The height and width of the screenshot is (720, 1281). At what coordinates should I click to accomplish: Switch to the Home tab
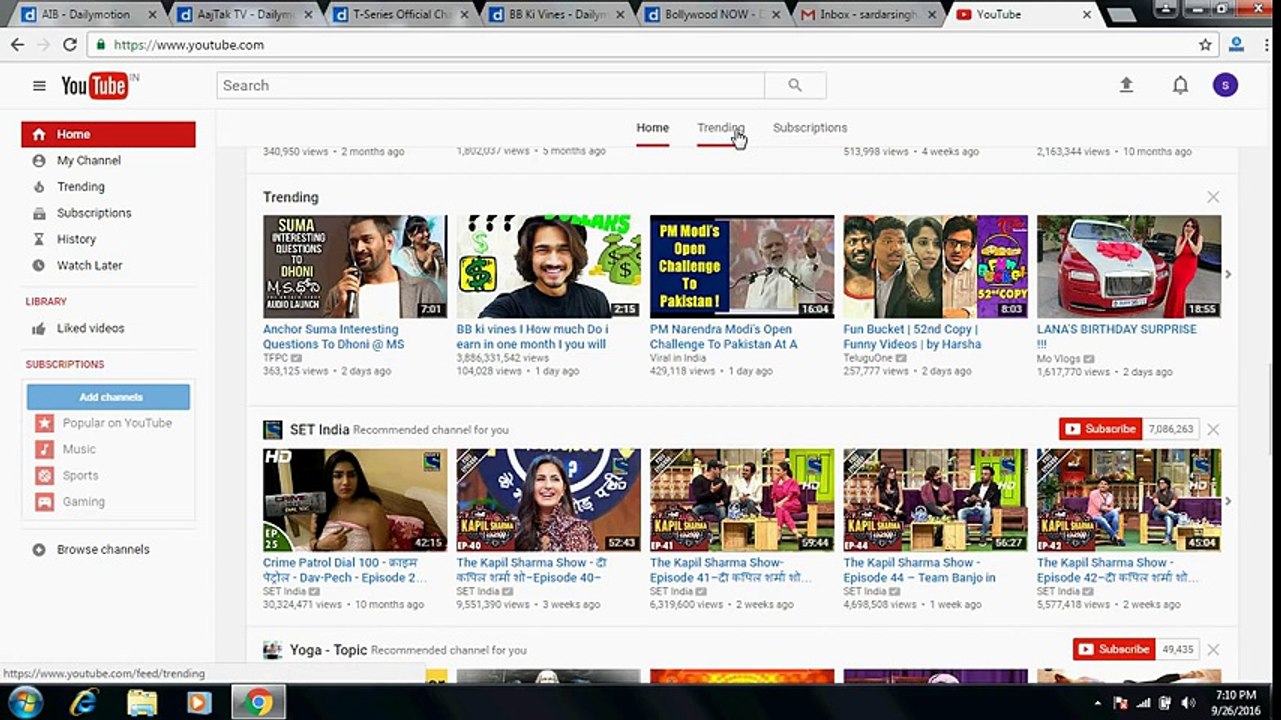click(652, 128)
